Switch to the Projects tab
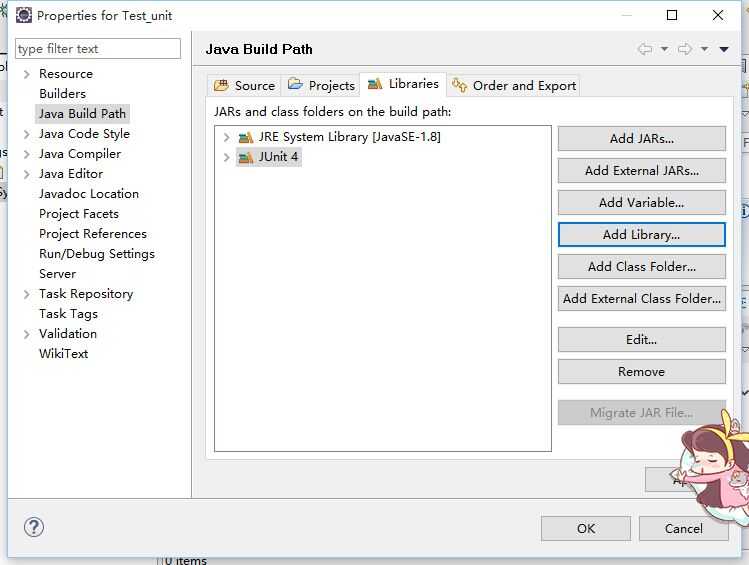749x565 pixels. pos(321,85)
